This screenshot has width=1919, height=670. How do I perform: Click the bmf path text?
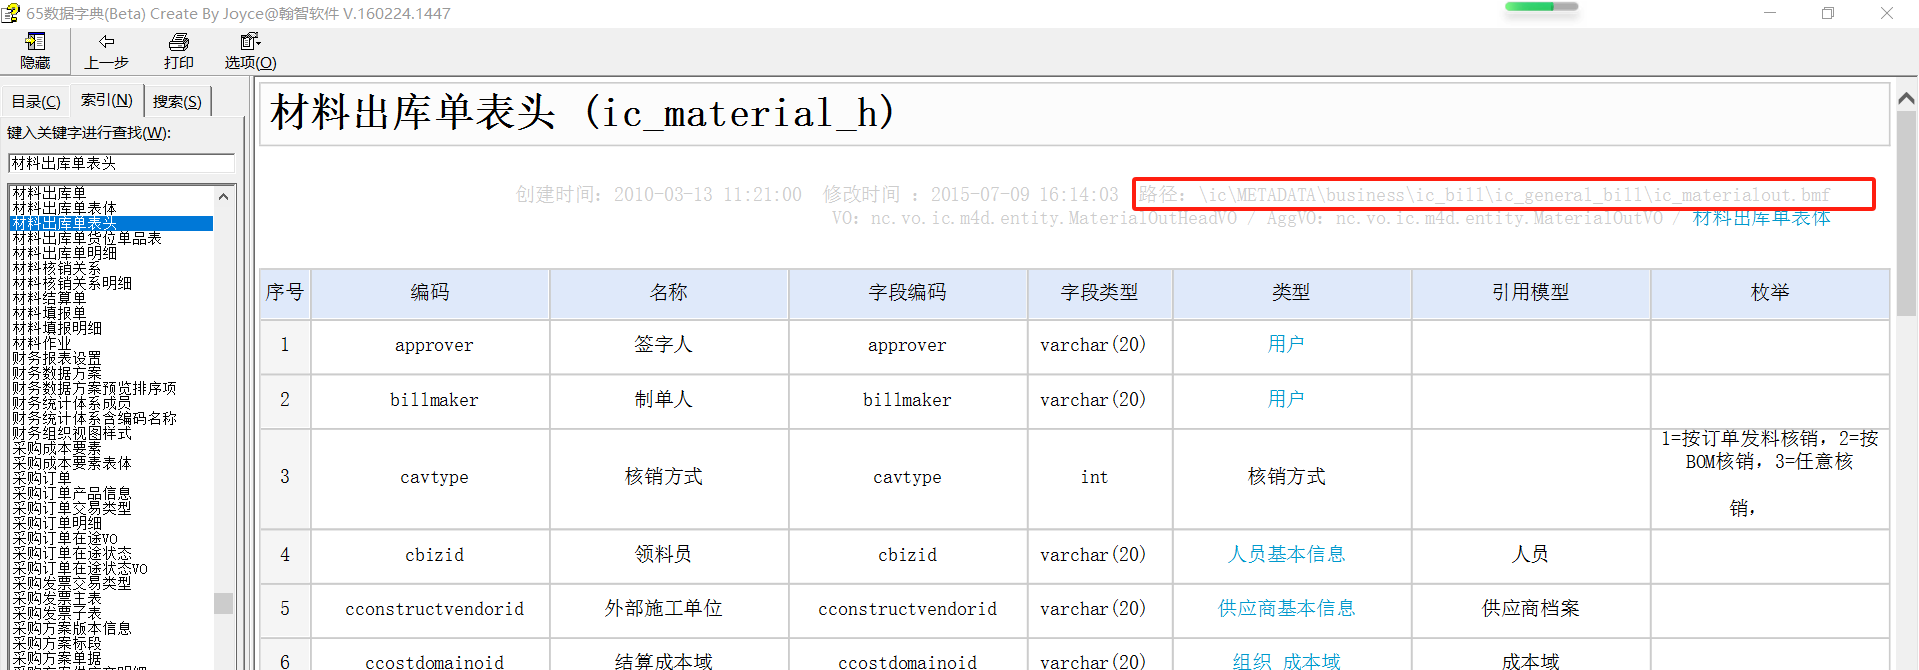pyautogui.click(x=1485, y=195)
